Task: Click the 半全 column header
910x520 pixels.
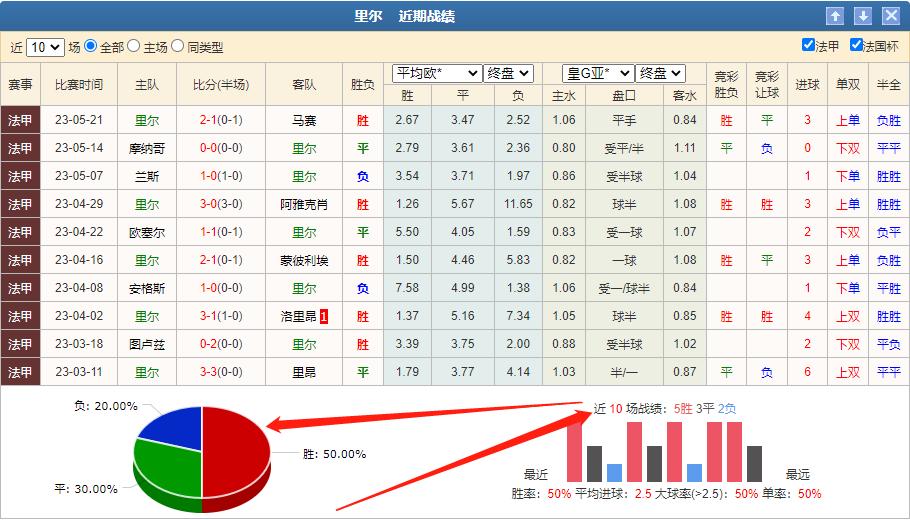Action: pos(889,85)
